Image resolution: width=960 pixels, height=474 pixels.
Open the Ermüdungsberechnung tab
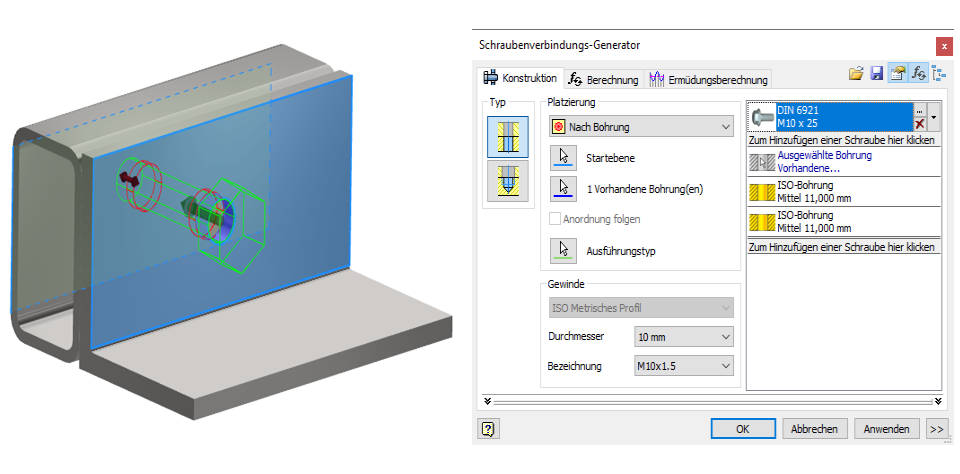708,80
